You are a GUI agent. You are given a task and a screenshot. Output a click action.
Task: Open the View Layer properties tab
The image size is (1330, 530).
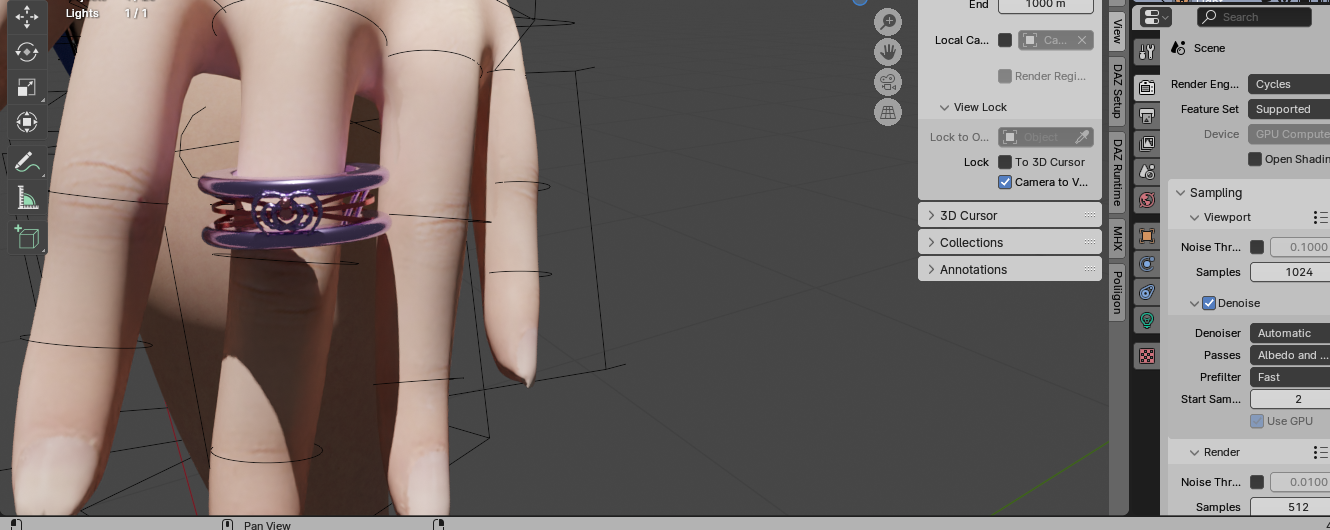tap(1147, 144)
